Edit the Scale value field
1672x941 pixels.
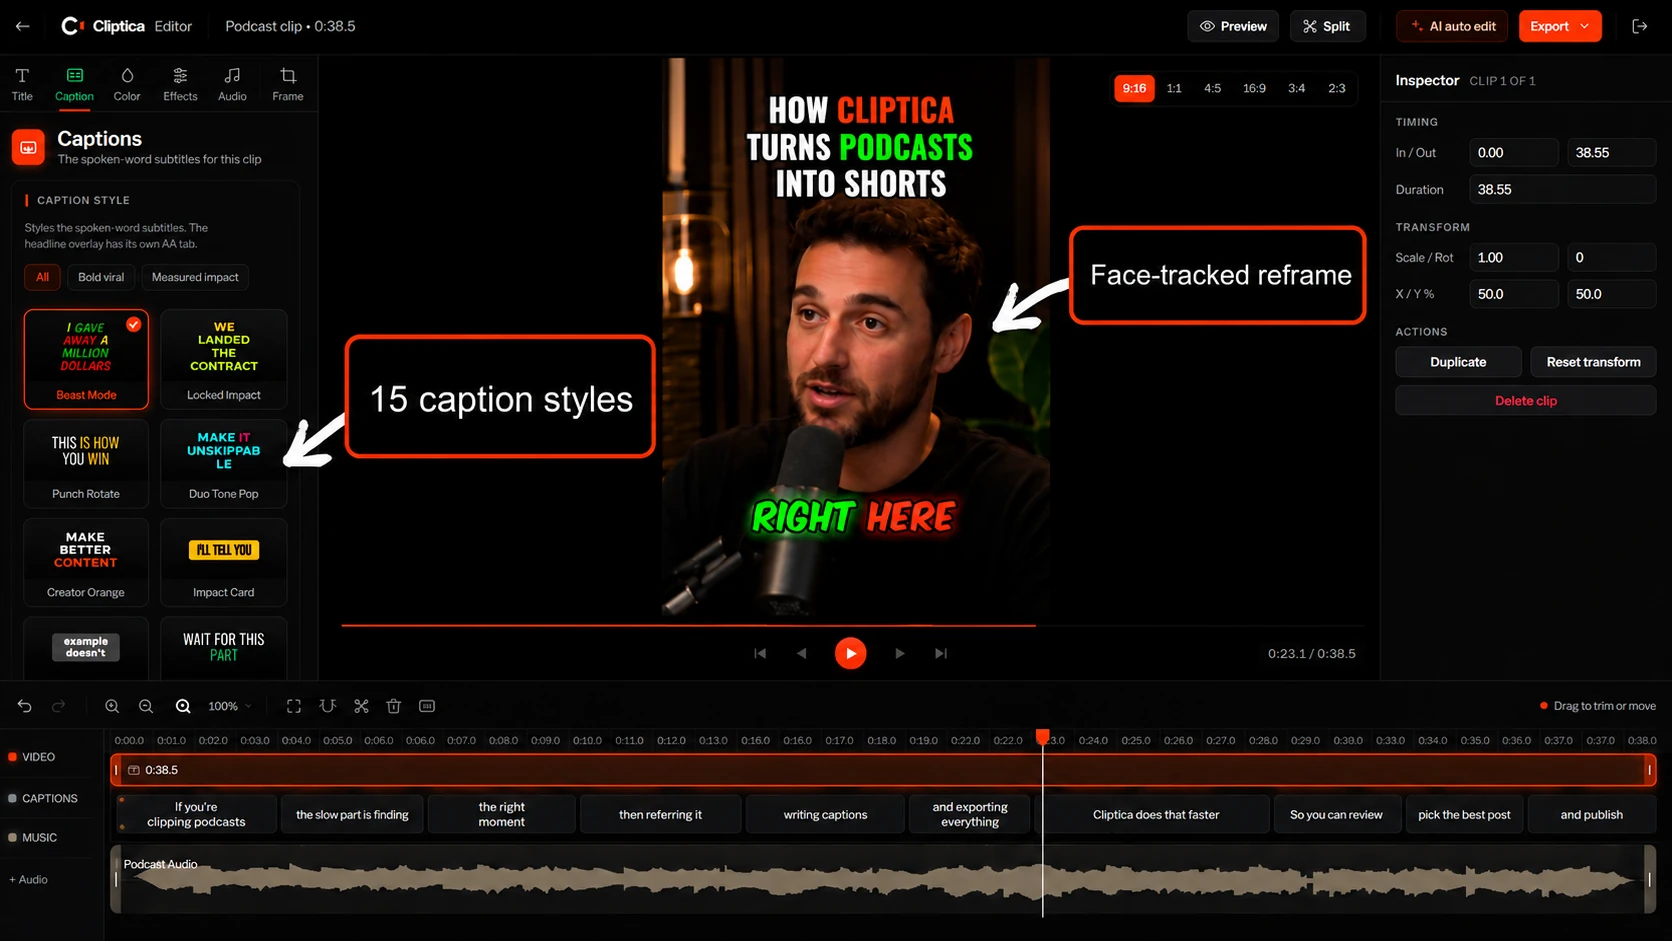point(1513,257)
